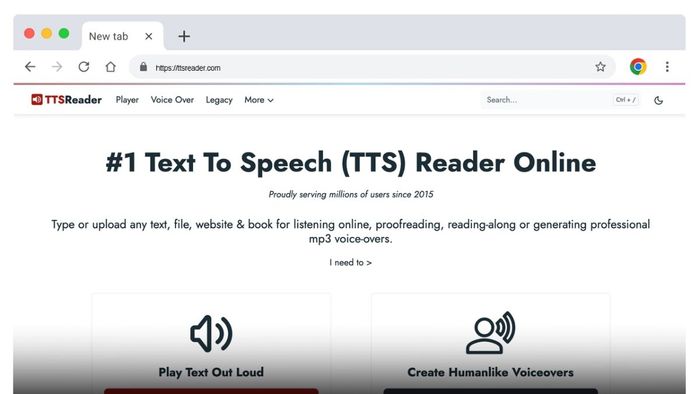Click the macOS red close button
This screenshot has height=394, width=700.
(x=29, y=33)
